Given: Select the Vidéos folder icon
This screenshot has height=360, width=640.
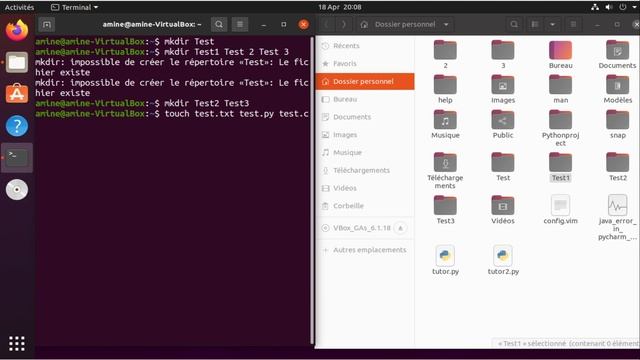Looking at the screenshot, I should [x=503, y=210].
